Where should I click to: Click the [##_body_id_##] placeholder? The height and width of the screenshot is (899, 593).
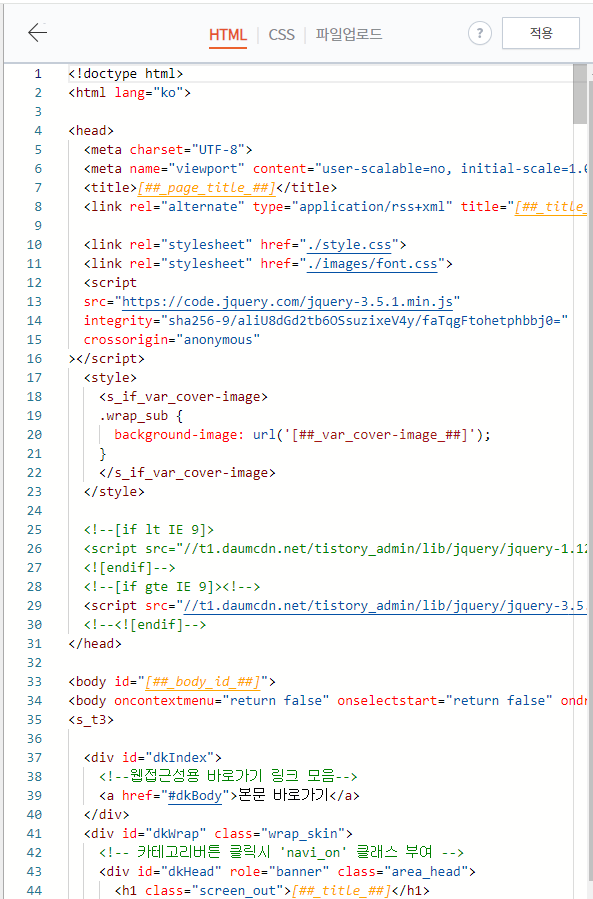click(x=202, y=682)
